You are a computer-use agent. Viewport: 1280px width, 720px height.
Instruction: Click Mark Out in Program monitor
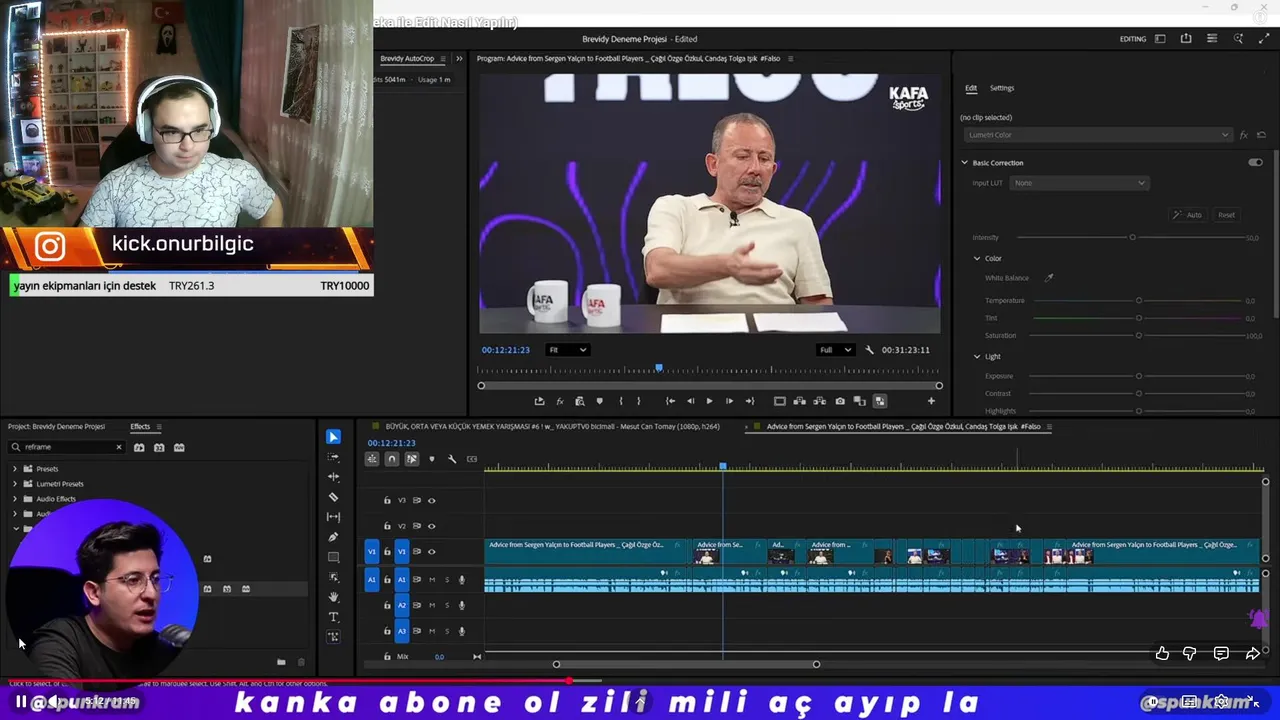pos(638,401)
